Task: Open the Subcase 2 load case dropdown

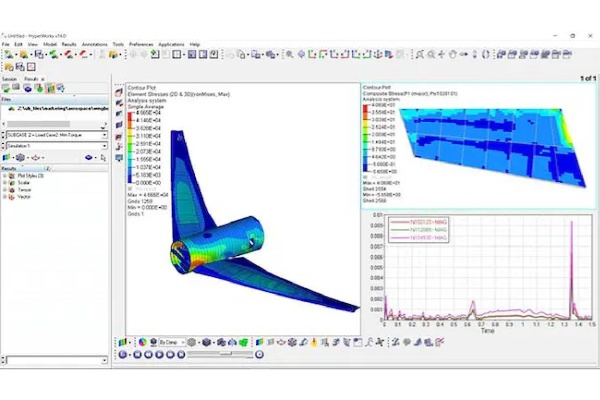Action: (x=106, y=133)
